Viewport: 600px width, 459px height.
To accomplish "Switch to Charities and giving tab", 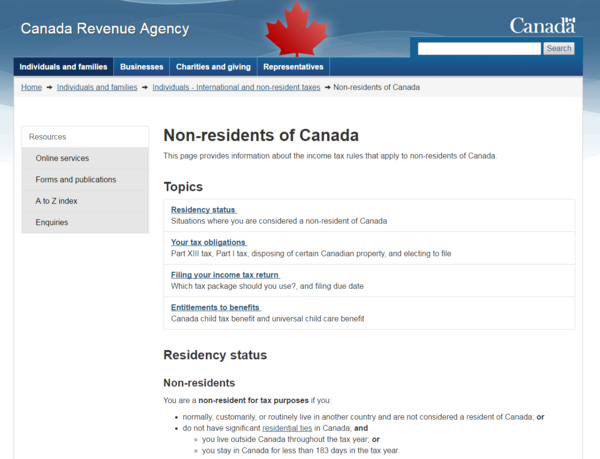I will [x=213, y=67].
